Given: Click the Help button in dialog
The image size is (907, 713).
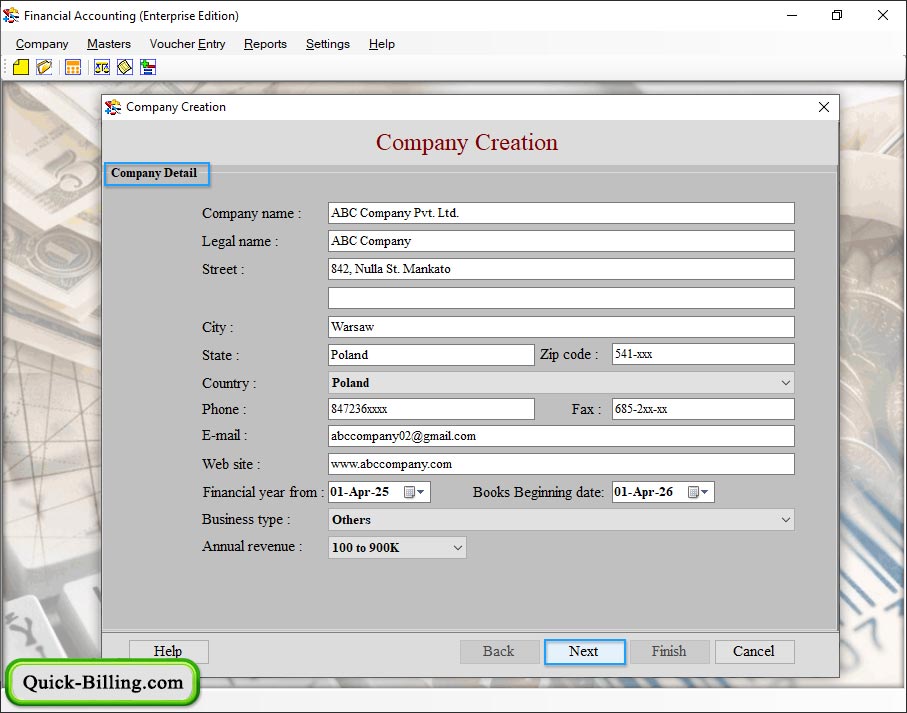Looking at the screenshot, I should (168, 652).
